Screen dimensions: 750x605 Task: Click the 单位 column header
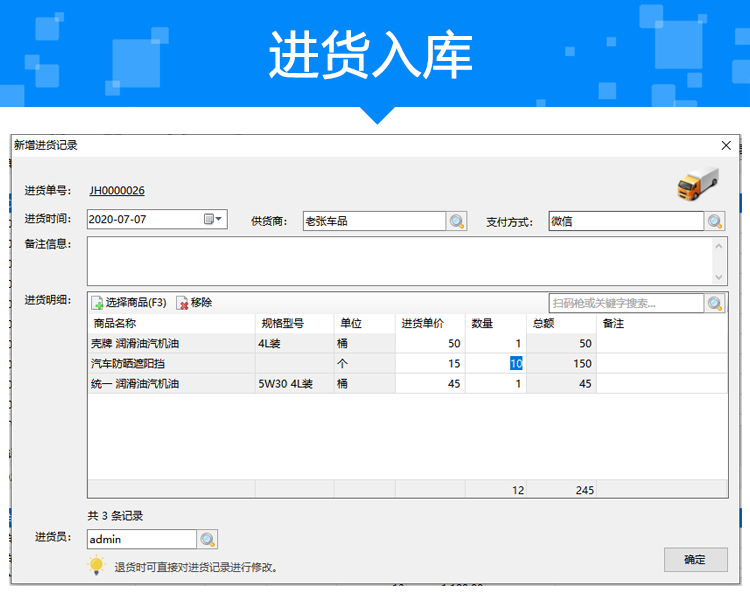364,323
